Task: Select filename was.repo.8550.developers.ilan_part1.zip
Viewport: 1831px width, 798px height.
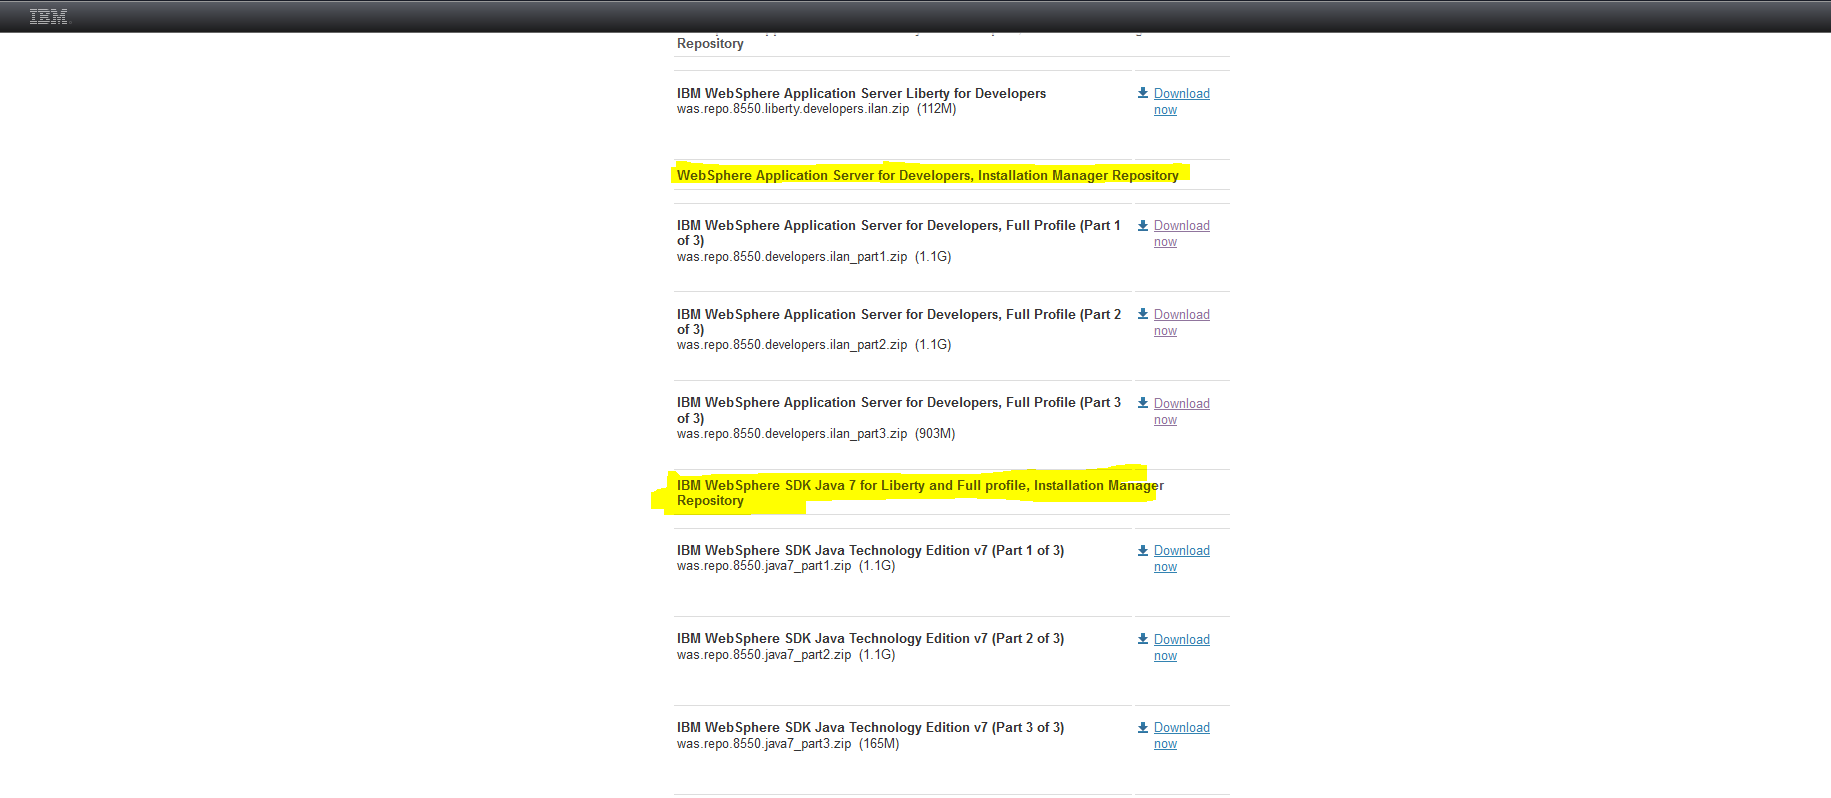Action: coord(792,257)
